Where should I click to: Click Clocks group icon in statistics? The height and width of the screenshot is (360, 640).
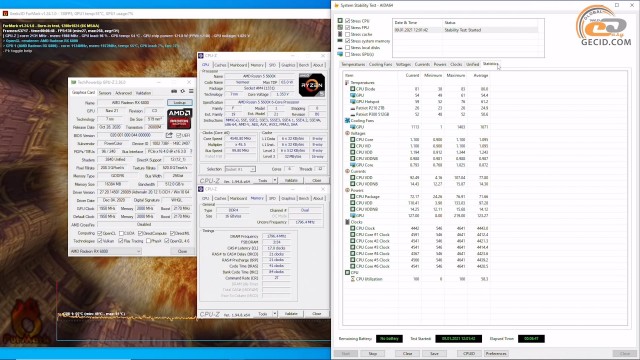pyautogui.click(x=347, y=222)
